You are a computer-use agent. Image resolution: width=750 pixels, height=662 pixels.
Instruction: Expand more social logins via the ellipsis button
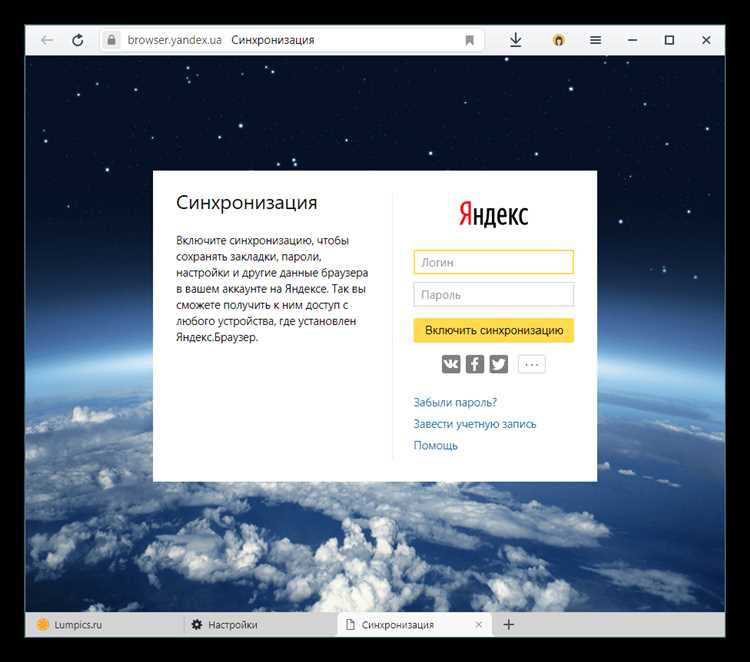532,364
